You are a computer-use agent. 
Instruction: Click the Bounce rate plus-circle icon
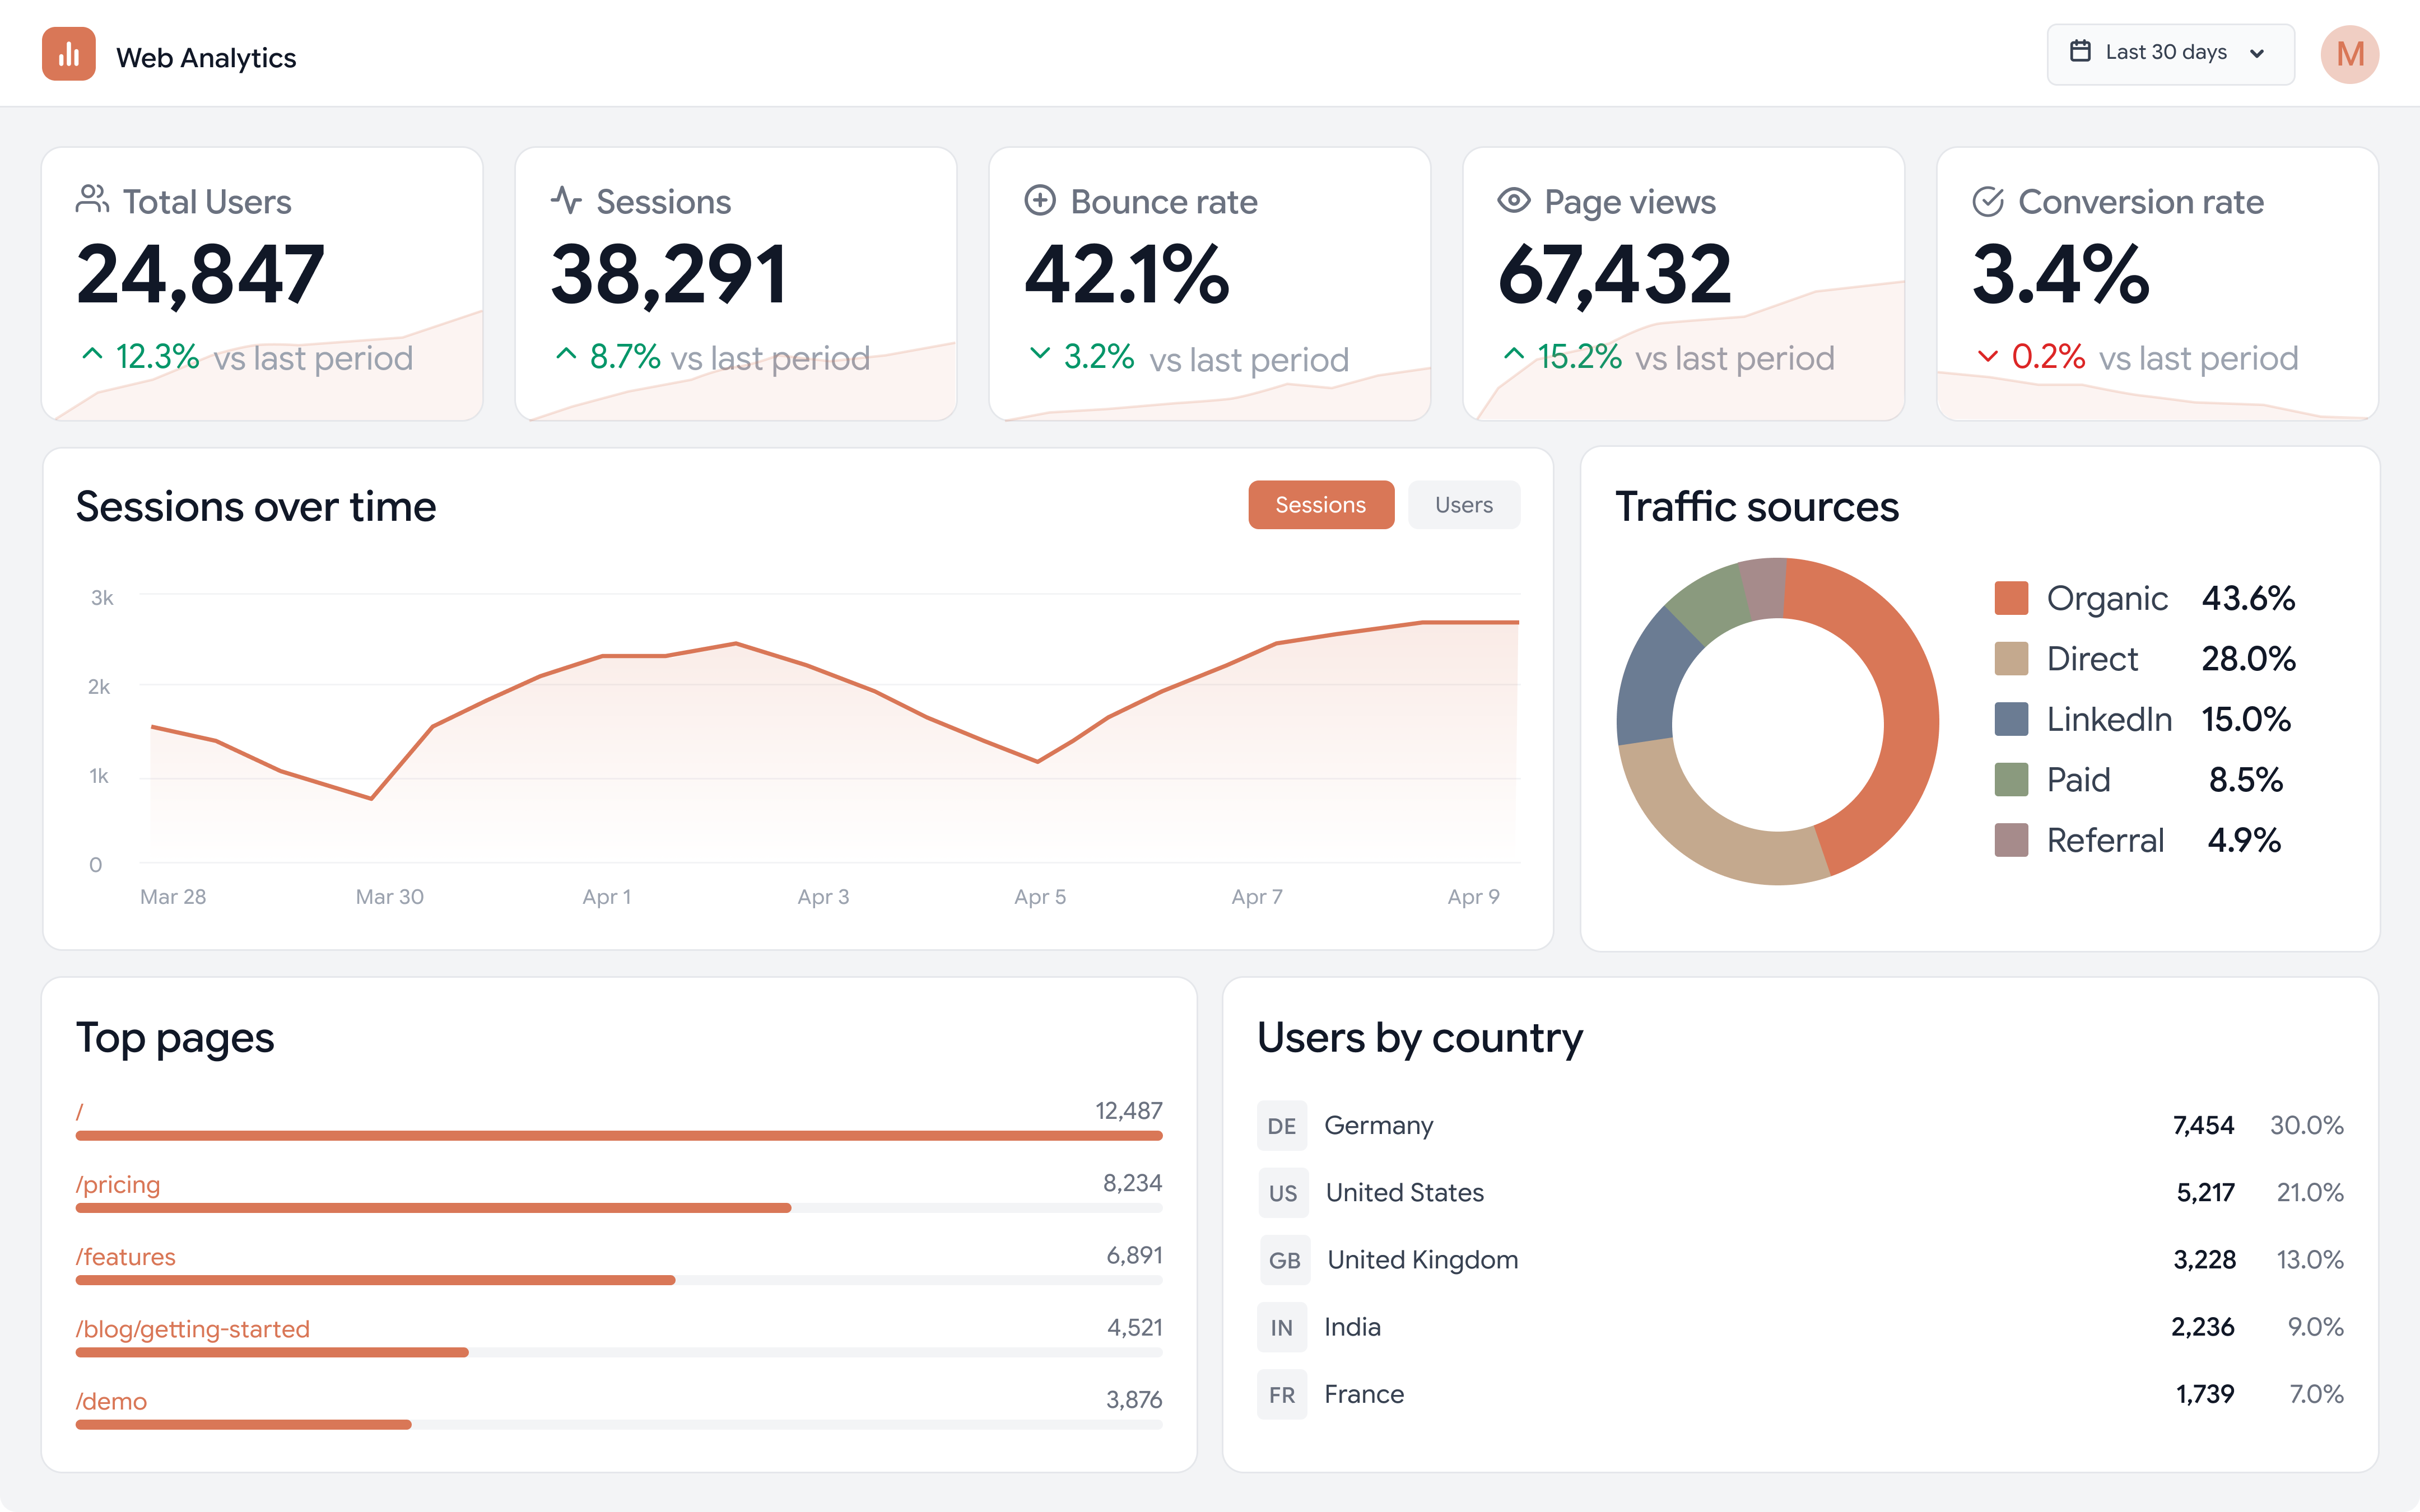click(x=1040, y=200)
